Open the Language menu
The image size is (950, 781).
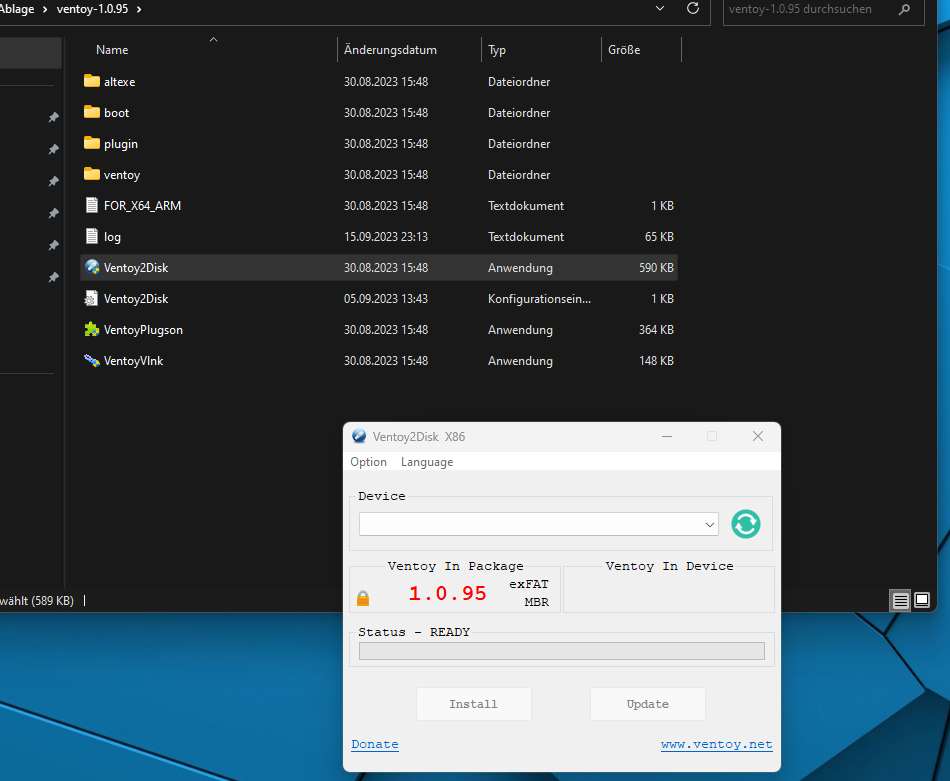tap(427, 462)
